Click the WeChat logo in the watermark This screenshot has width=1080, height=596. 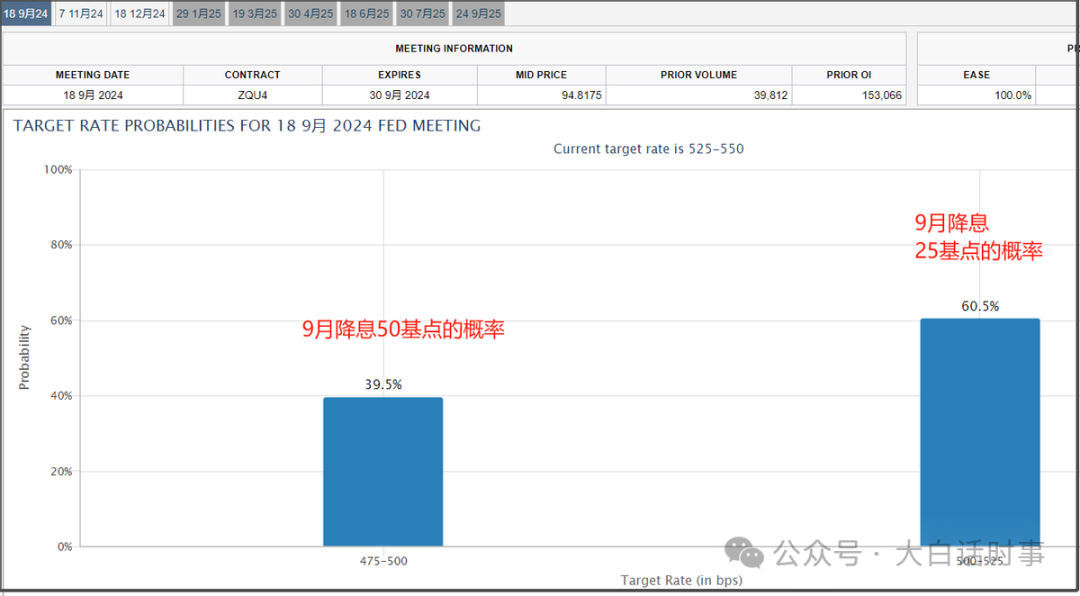[743, 553]
